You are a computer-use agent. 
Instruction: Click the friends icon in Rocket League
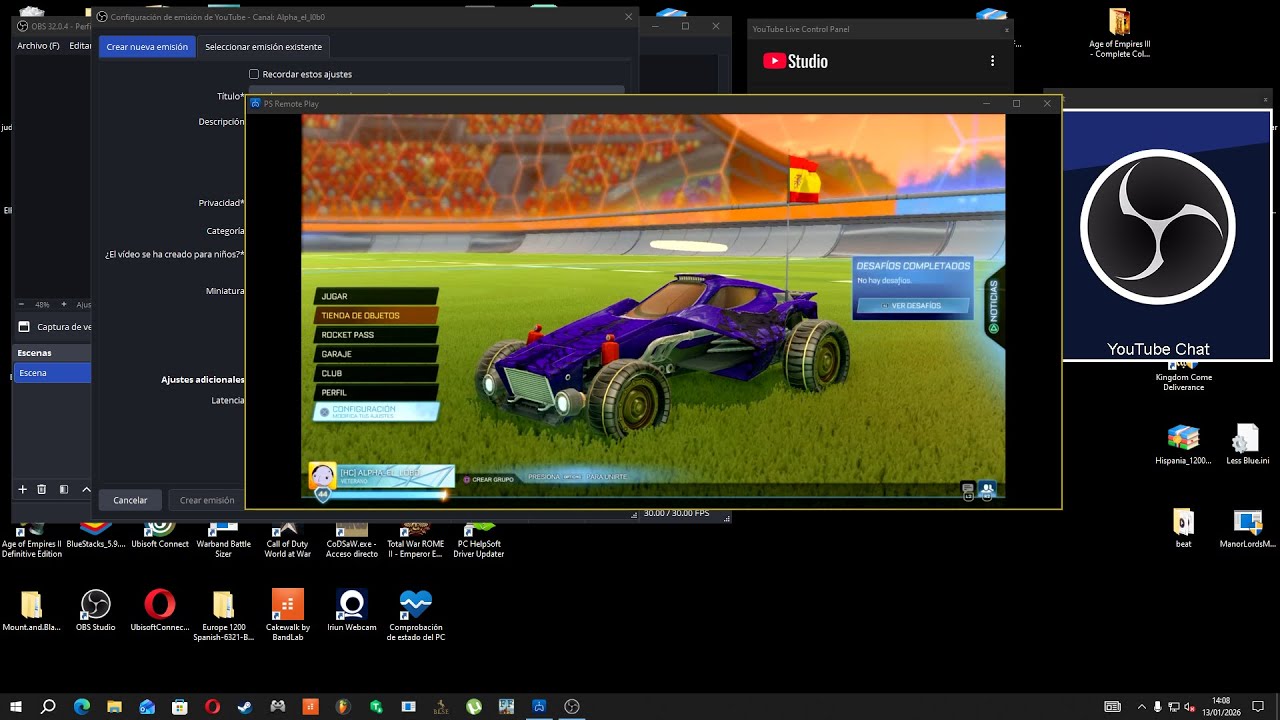coord(988,490)
